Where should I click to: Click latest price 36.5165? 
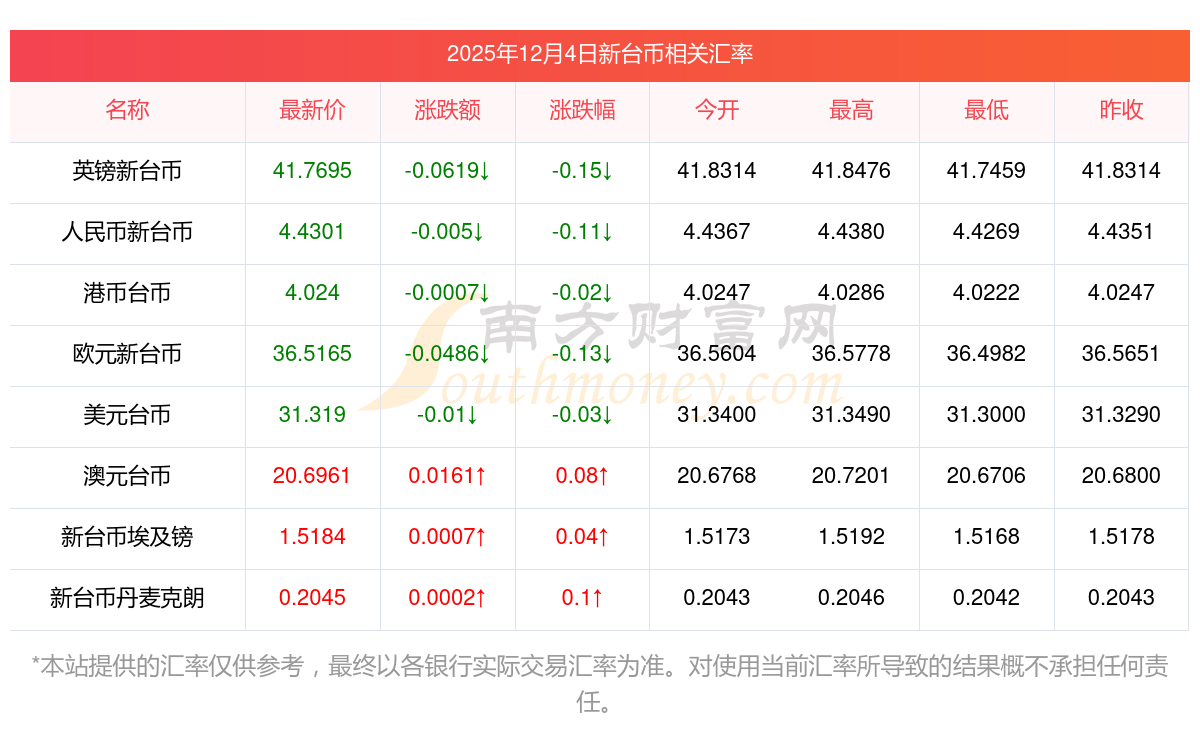point(312,354)
